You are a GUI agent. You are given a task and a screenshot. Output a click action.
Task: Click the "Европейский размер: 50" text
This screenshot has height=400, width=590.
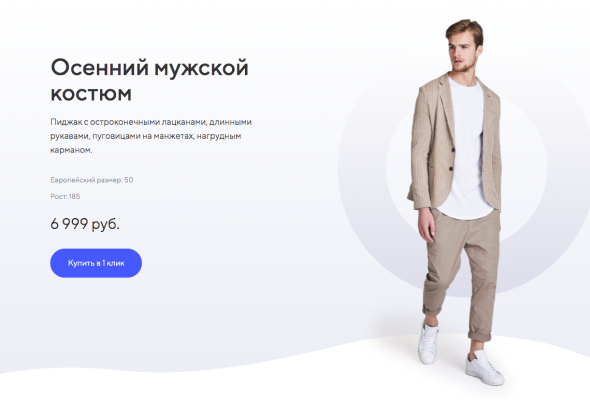[x=92, y=180]
